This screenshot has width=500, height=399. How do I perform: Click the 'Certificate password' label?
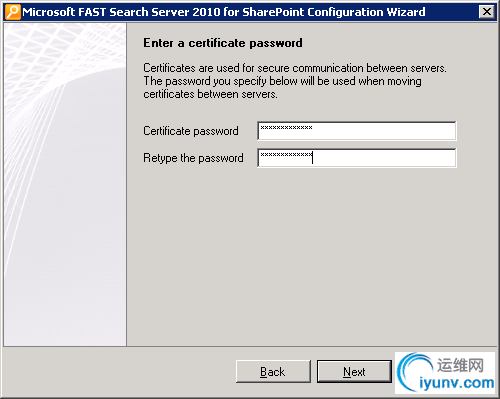tap(191, 131)
